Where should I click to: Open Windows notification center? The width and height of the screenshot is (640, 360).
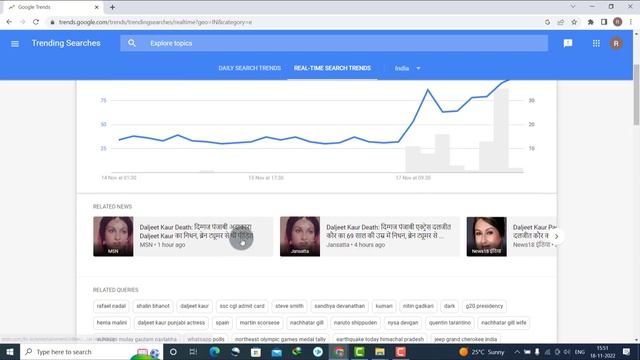(627, 352)
